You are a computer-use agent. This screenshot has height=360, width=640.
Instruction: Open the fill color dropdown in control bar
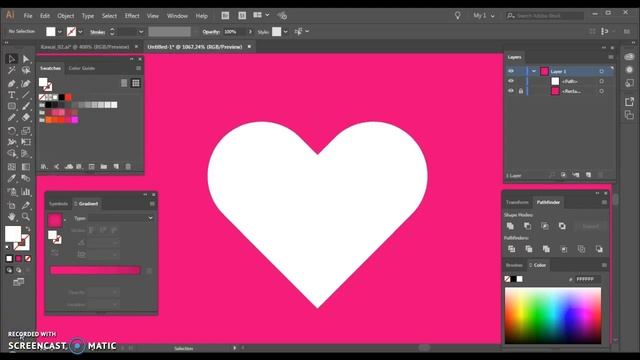tap(60, 31)
